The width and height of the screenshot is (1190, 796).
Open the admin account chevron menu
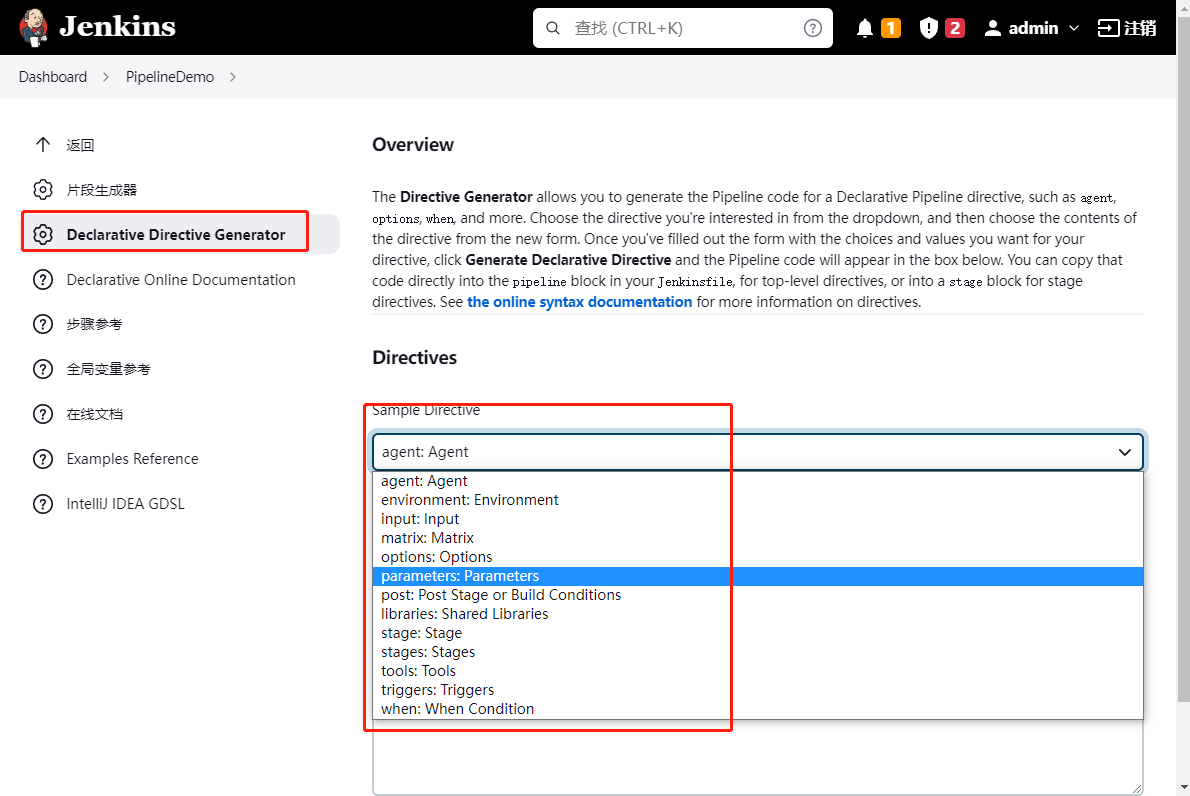coord(1074,27)
